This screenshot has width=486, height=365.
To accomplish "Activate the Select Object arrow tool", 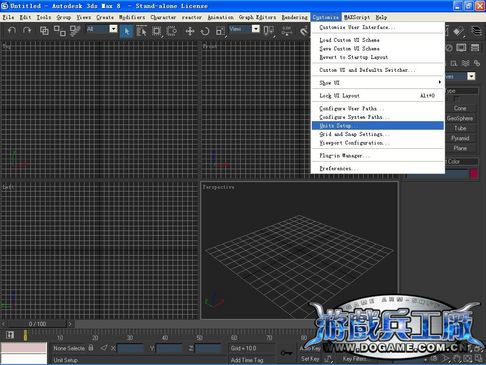I will click(126, 31).
